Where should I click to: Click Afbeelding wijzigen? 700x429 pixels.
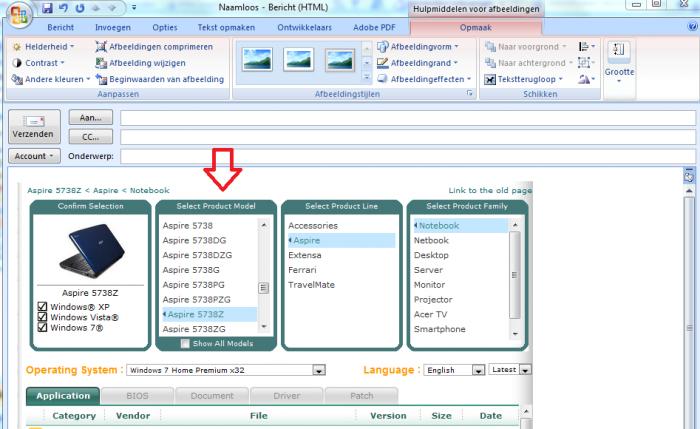coord(141,63)
